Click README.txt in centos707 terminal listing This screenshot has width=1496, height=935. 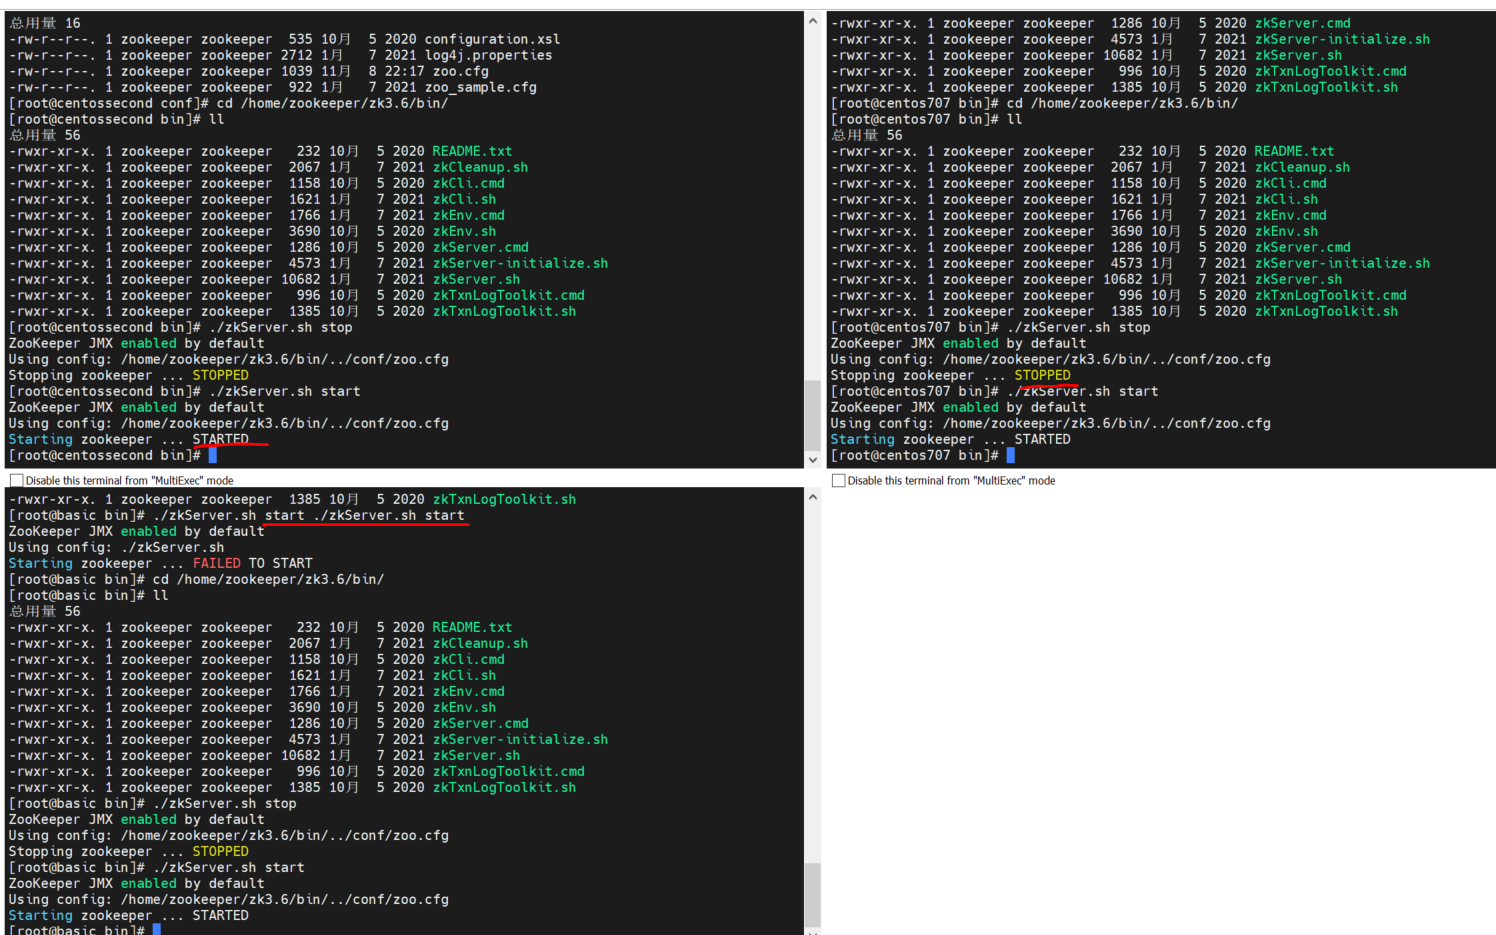[1294, 151]
